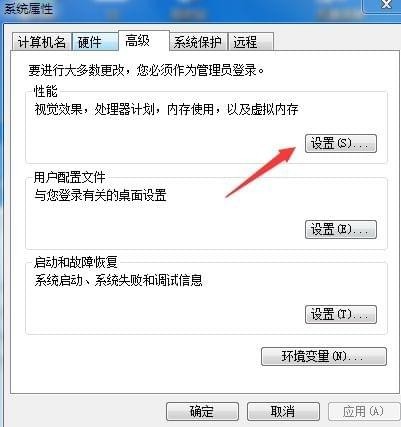401x427 pixels.
Task: Open performance 设置(S) button
Action: point(341,144)
